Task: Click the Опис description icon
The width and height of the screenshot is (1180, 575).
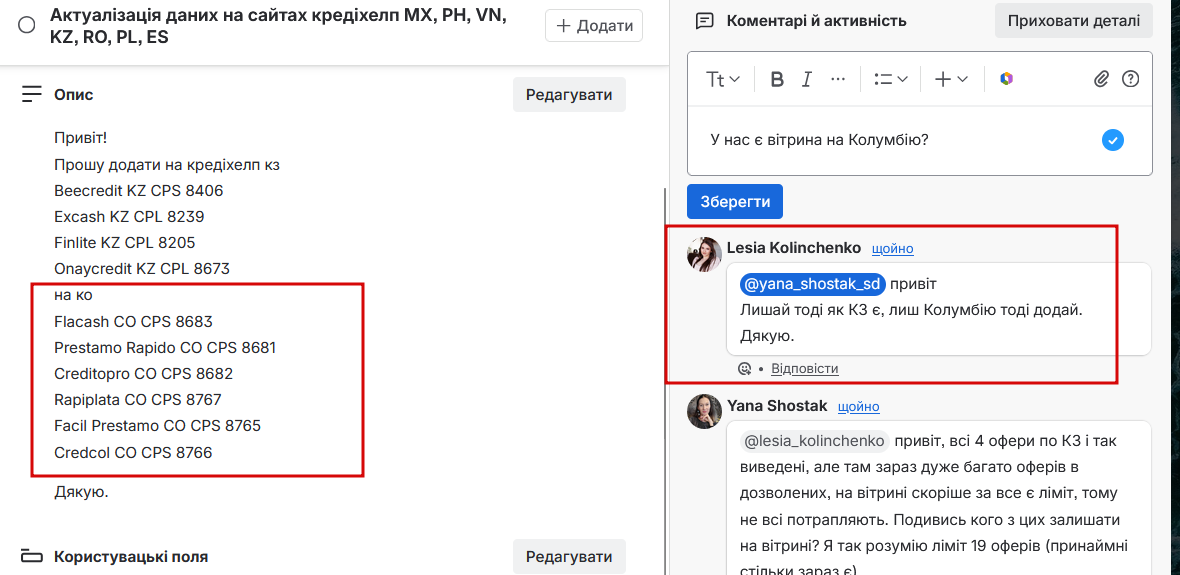Action: point(32,94)
